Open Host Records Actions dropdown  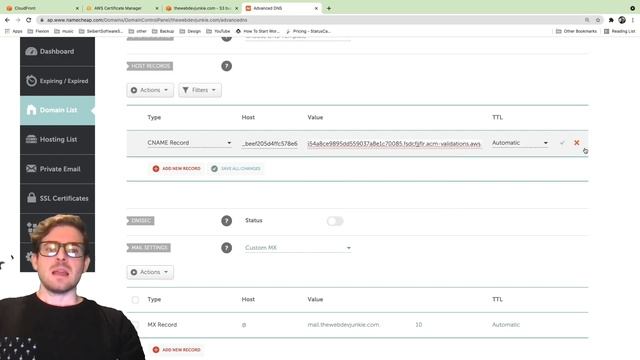(150, 90)
